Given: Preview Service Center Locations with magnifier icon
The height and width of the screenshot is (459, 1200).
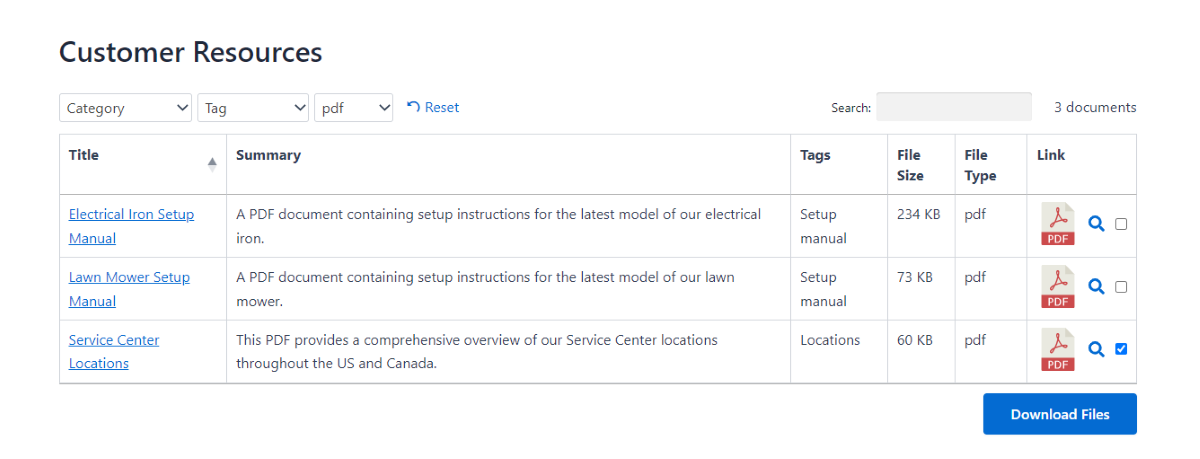Looking at the screenshot, I should coord(1096,349).
